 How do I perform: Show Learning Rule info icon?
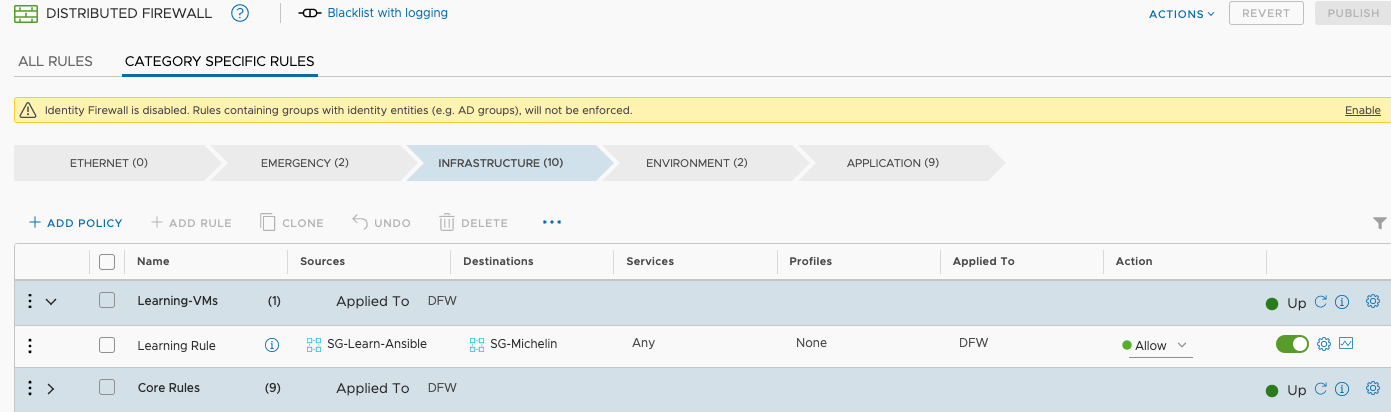[271, 345]
